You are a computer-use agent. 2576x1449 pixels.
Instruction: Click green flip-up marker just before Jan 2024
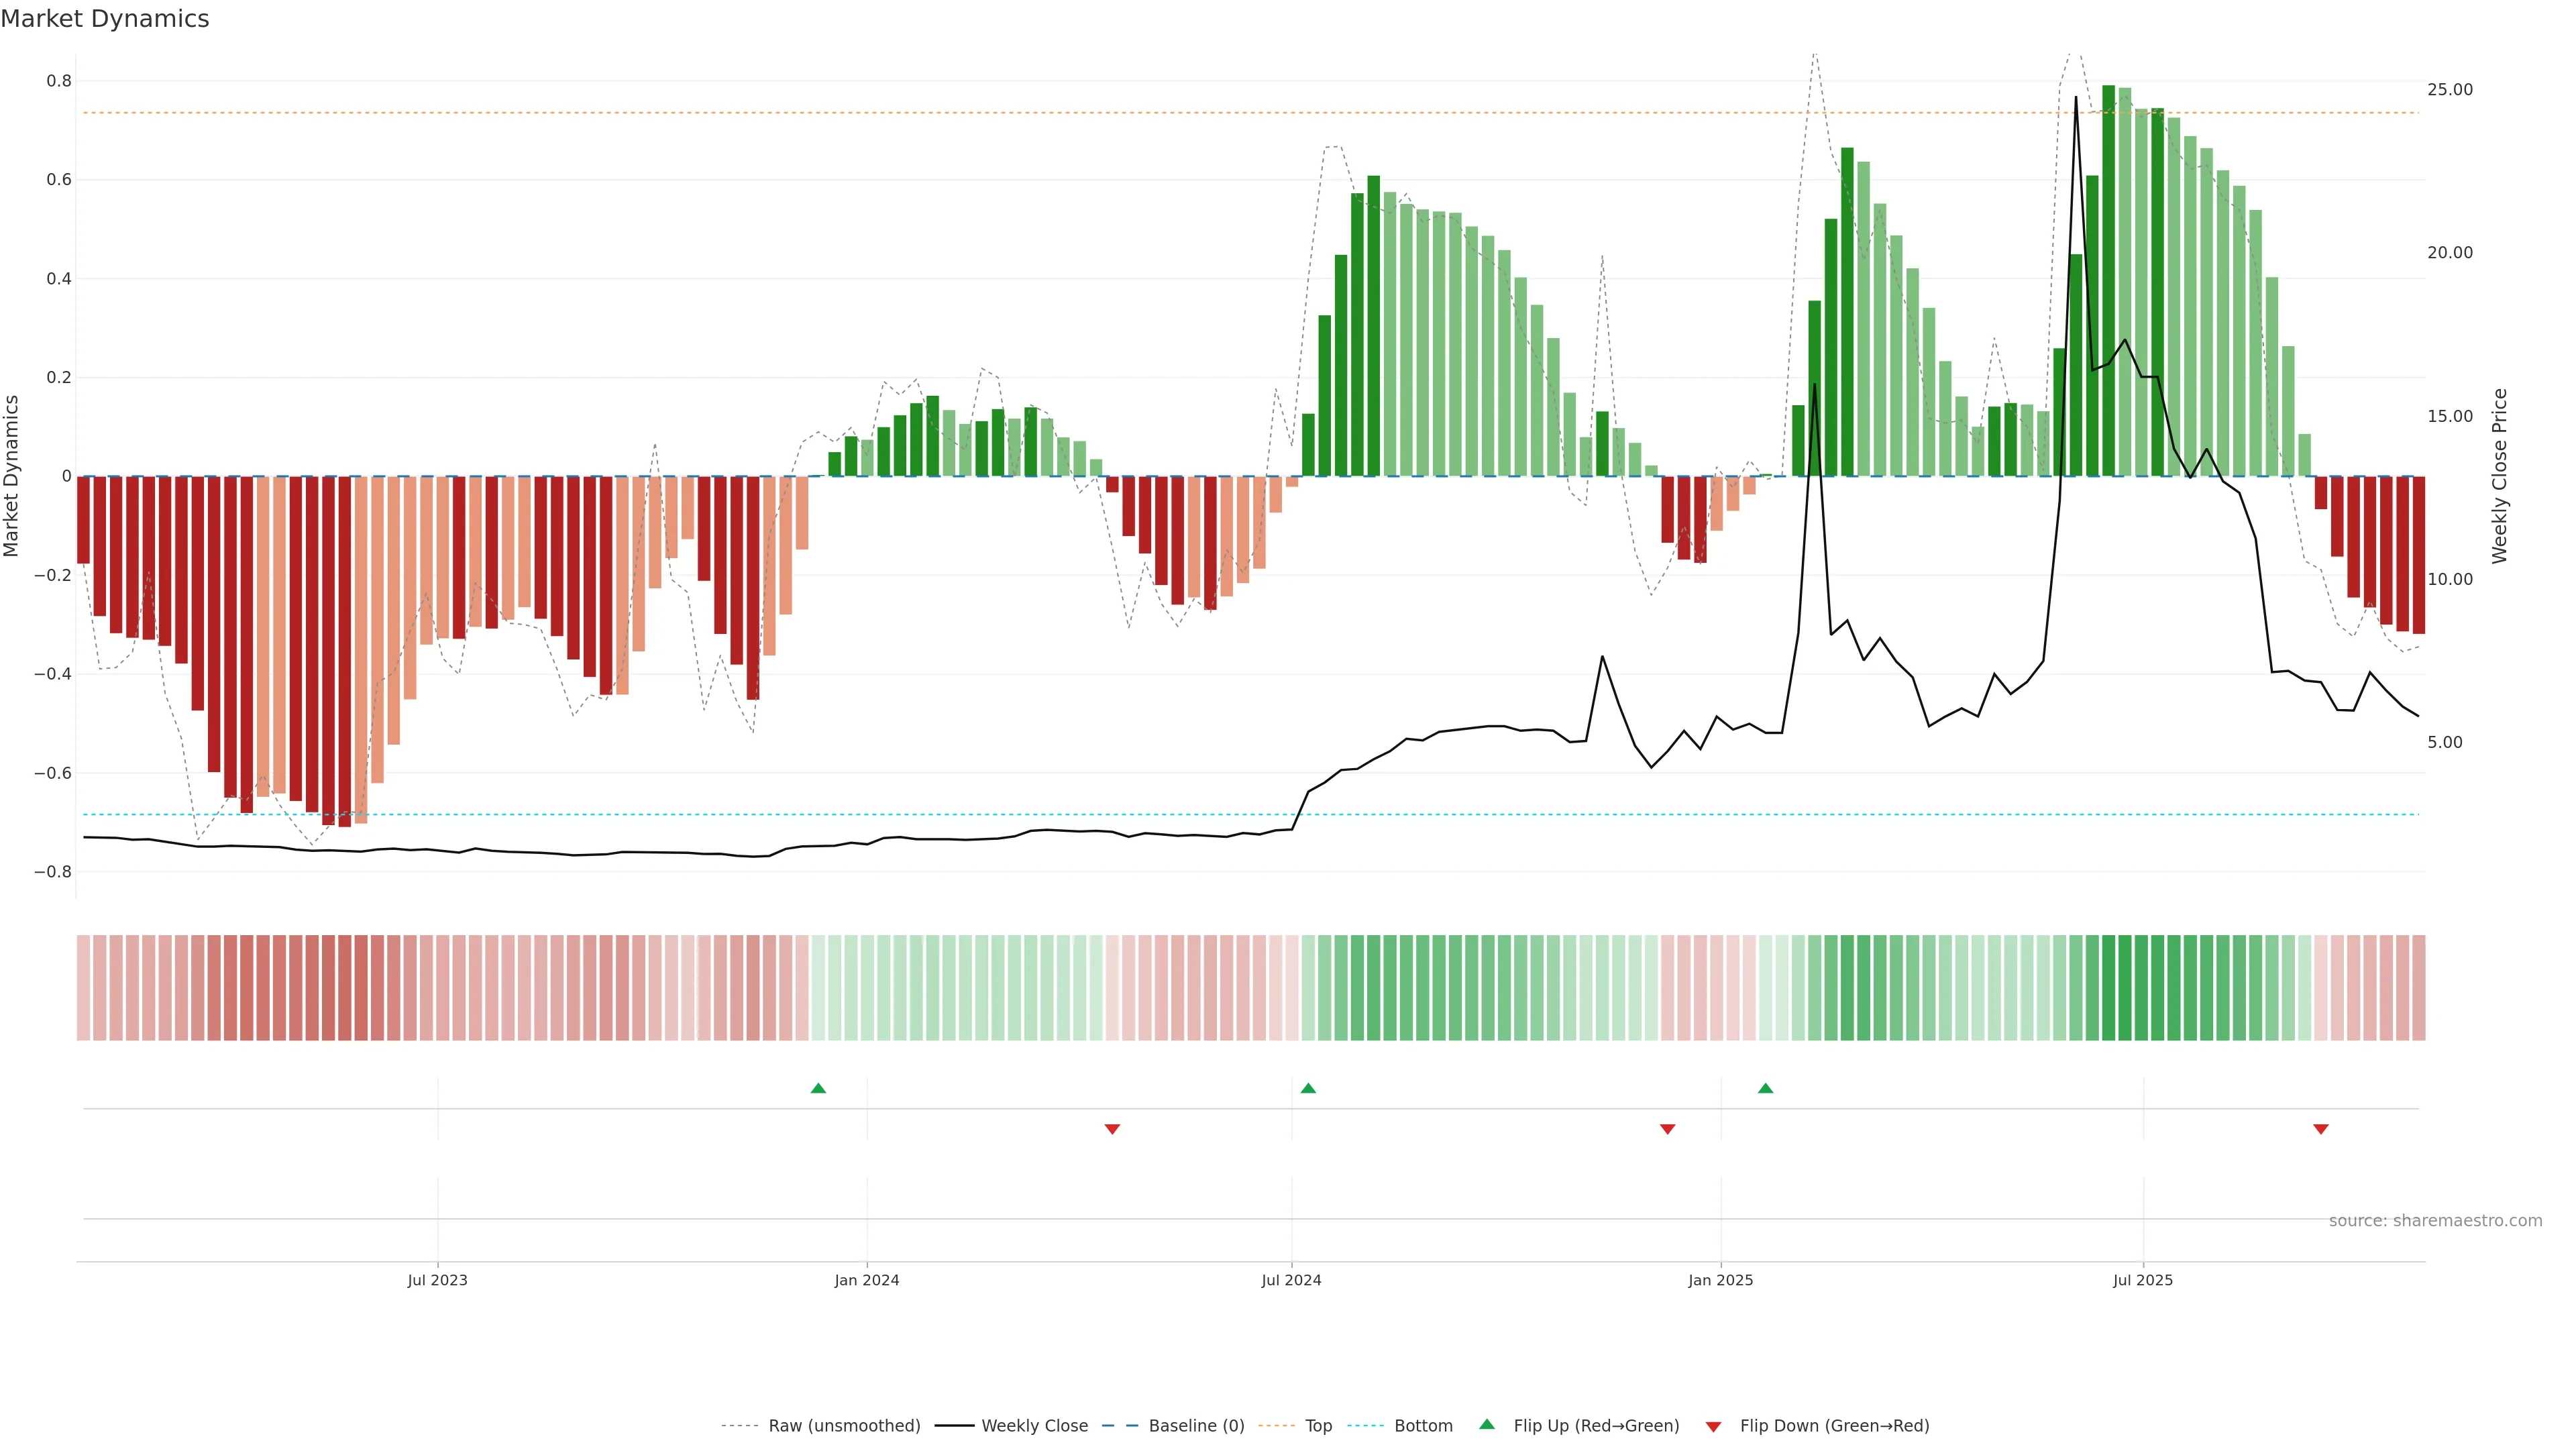818,1088
